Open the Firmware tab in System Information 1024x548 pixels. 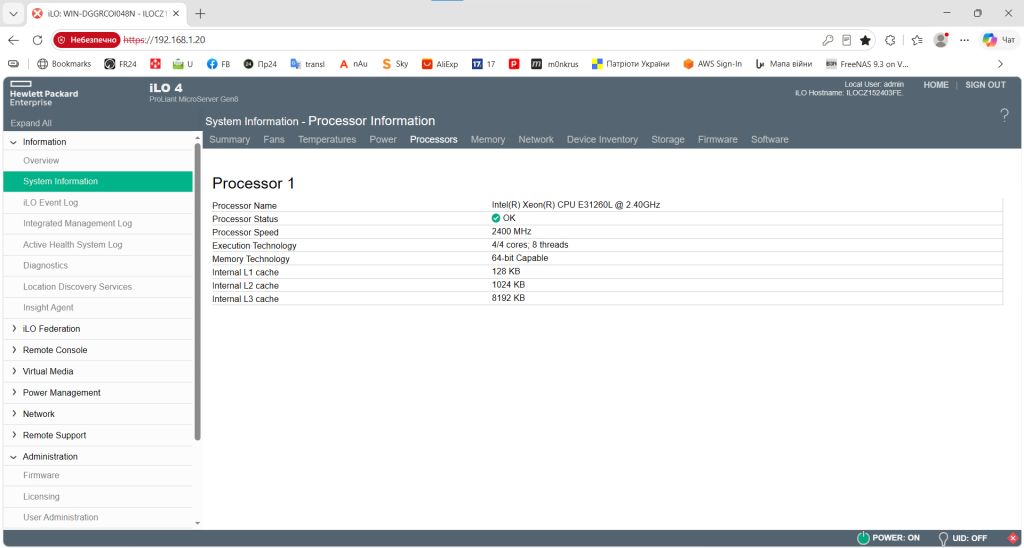[x=717, y=139]
